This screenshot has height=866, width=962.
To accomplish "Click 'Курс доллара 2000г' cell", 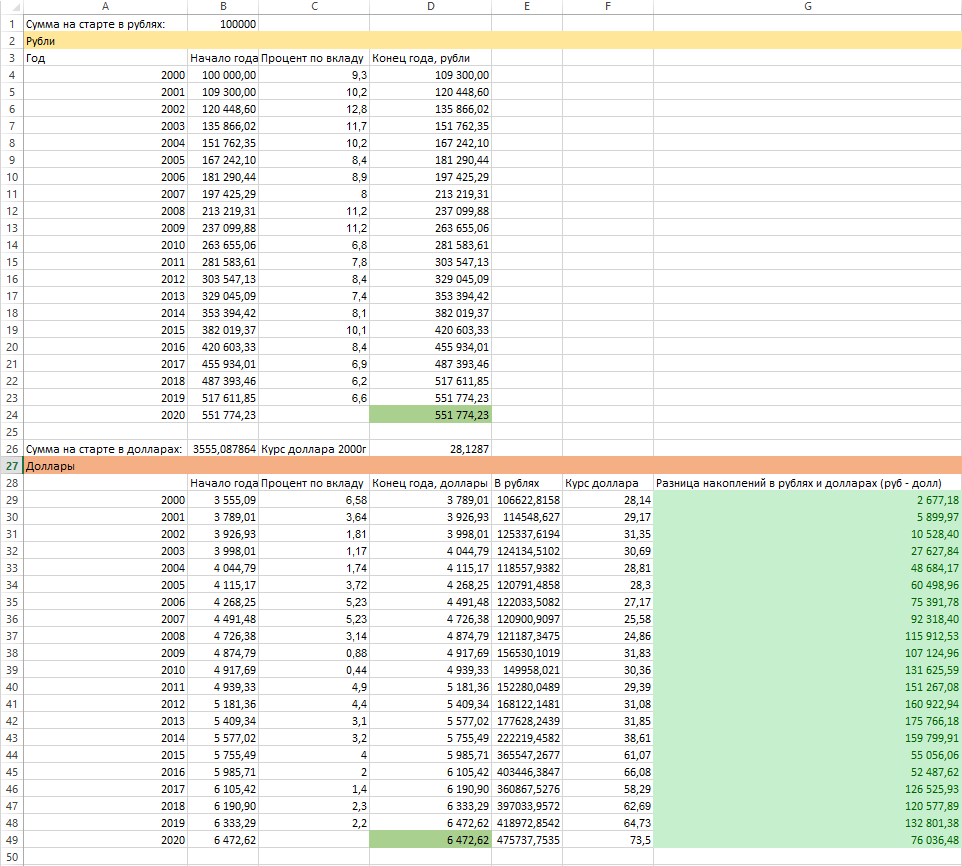I will pyautogui.click(x=314, y=449).
